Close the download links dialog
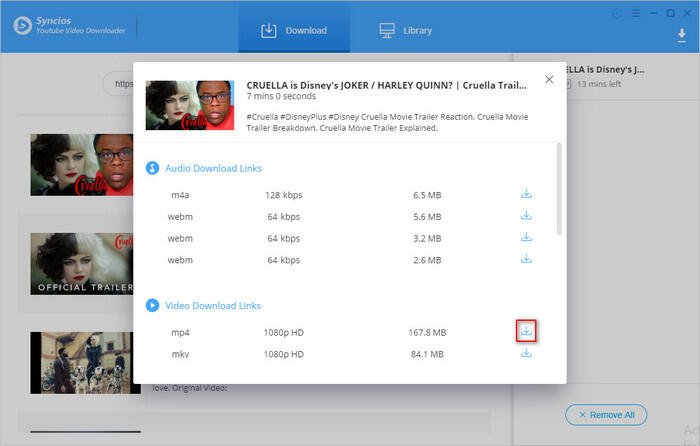The height and width of the screenshot is (446, 700). (547, 80)
